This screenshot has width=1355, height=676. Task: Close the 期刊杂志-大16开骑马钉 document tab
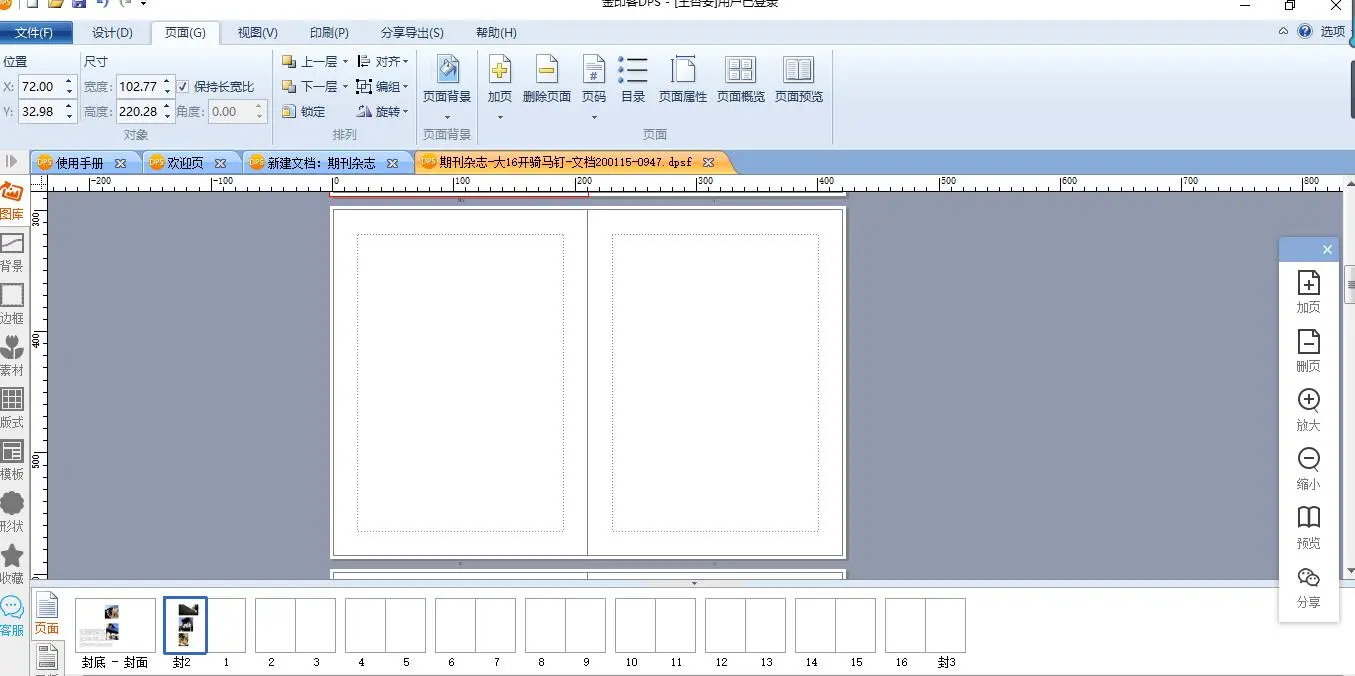pos(708,162)
